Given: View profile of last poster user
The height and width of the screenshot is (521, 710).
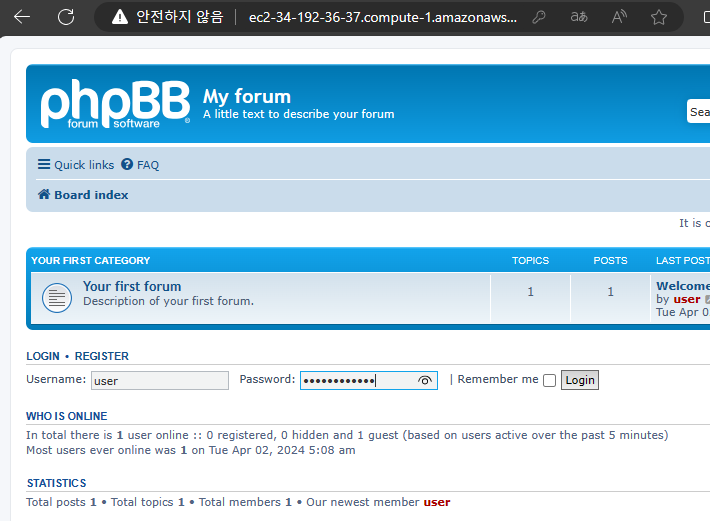Looking at the screenshot, I should [687, 299].
